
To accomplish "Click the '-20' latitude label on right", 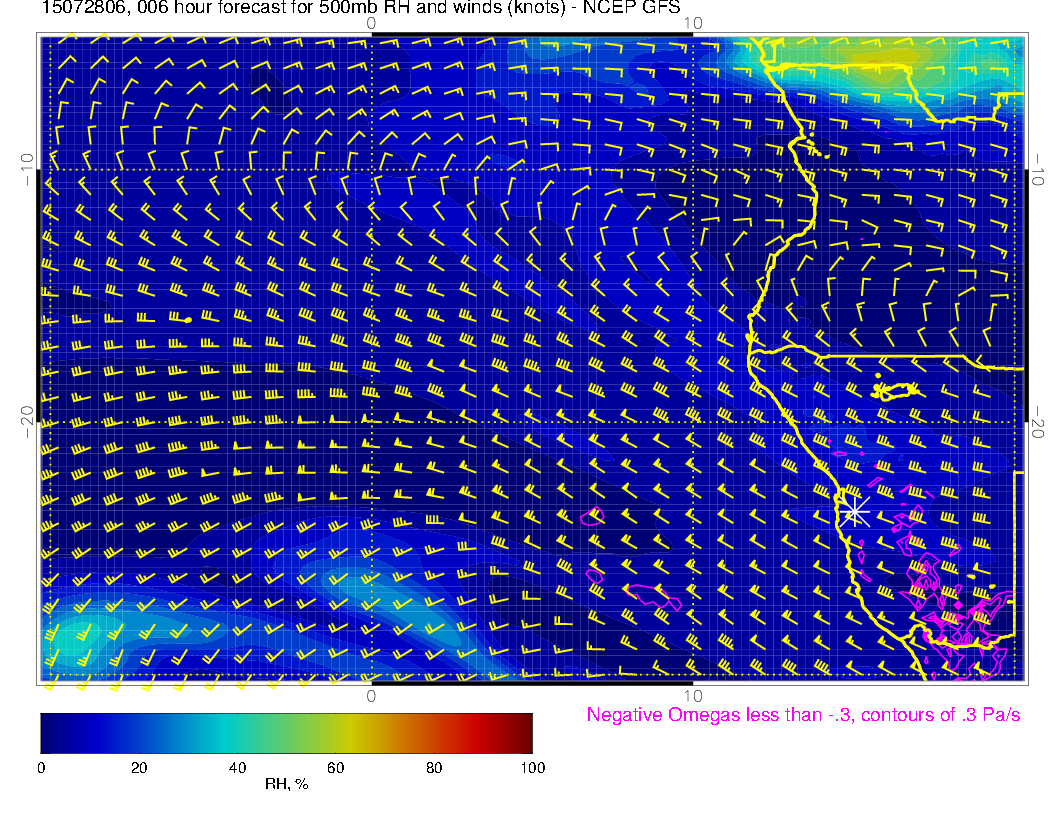I will coord(1037,422).
